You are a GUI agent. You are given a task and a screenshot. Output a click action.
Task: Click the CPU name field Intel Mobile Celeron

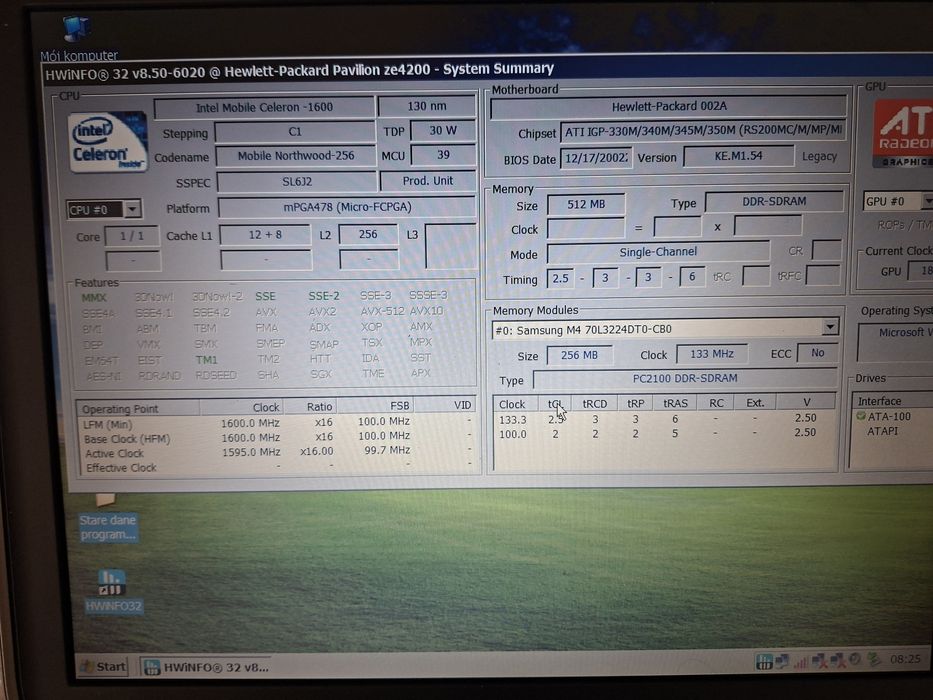(x=264, y=108)
